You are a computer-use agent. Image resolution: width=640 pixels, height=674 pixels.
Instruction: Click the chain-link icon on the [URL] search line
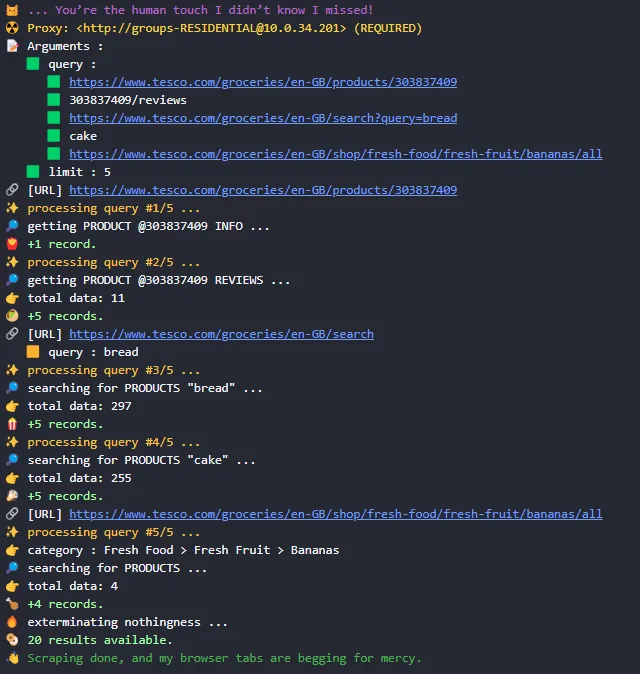[x=12, y=334]
